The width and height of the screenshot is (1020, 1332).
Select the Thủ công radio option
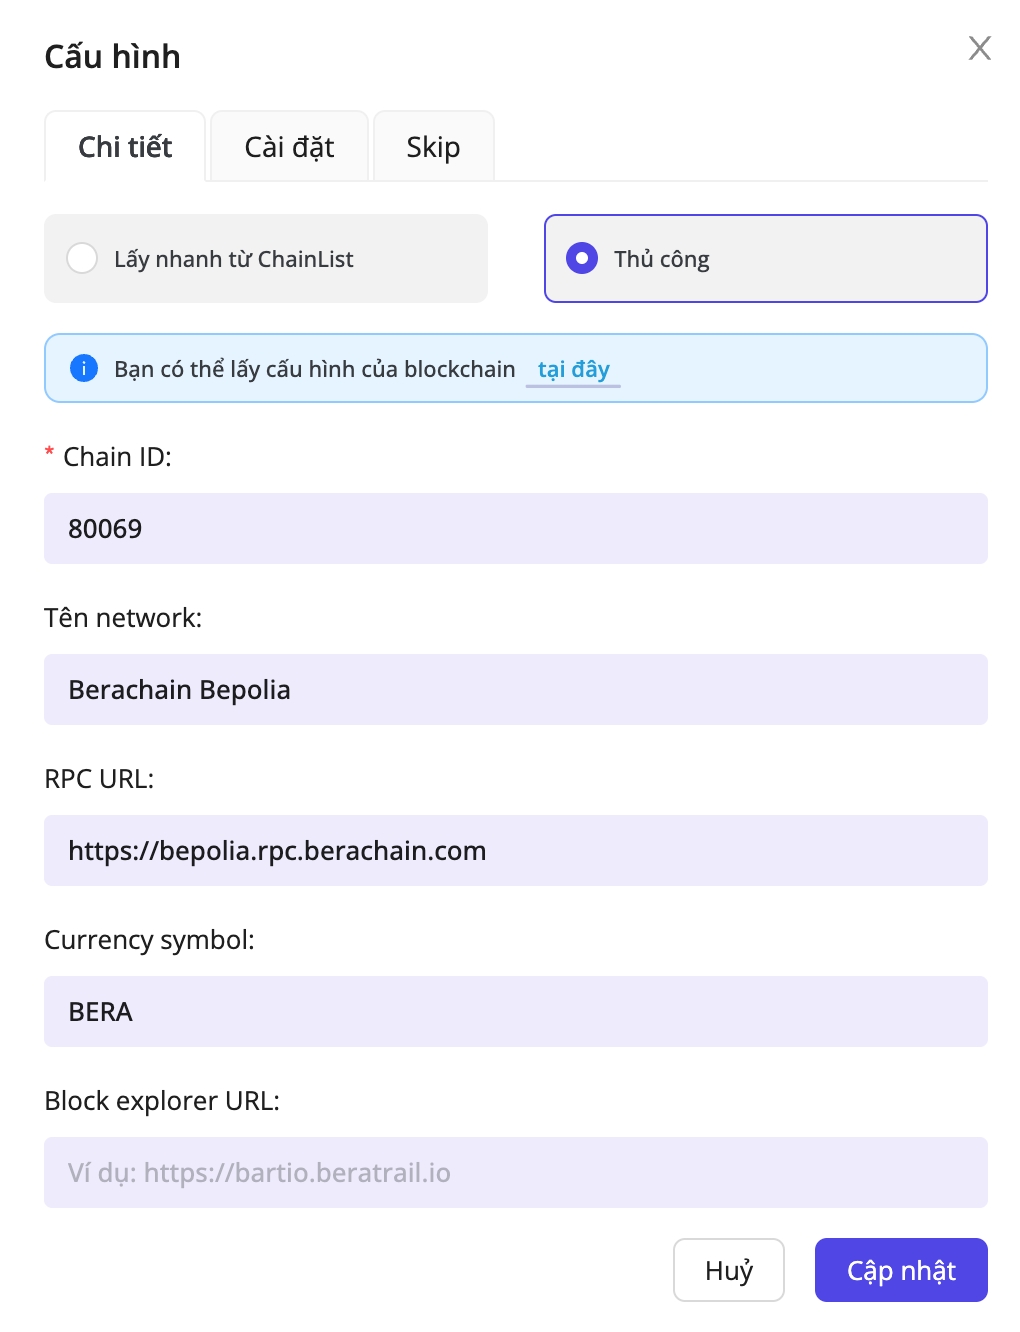(582, 258)
